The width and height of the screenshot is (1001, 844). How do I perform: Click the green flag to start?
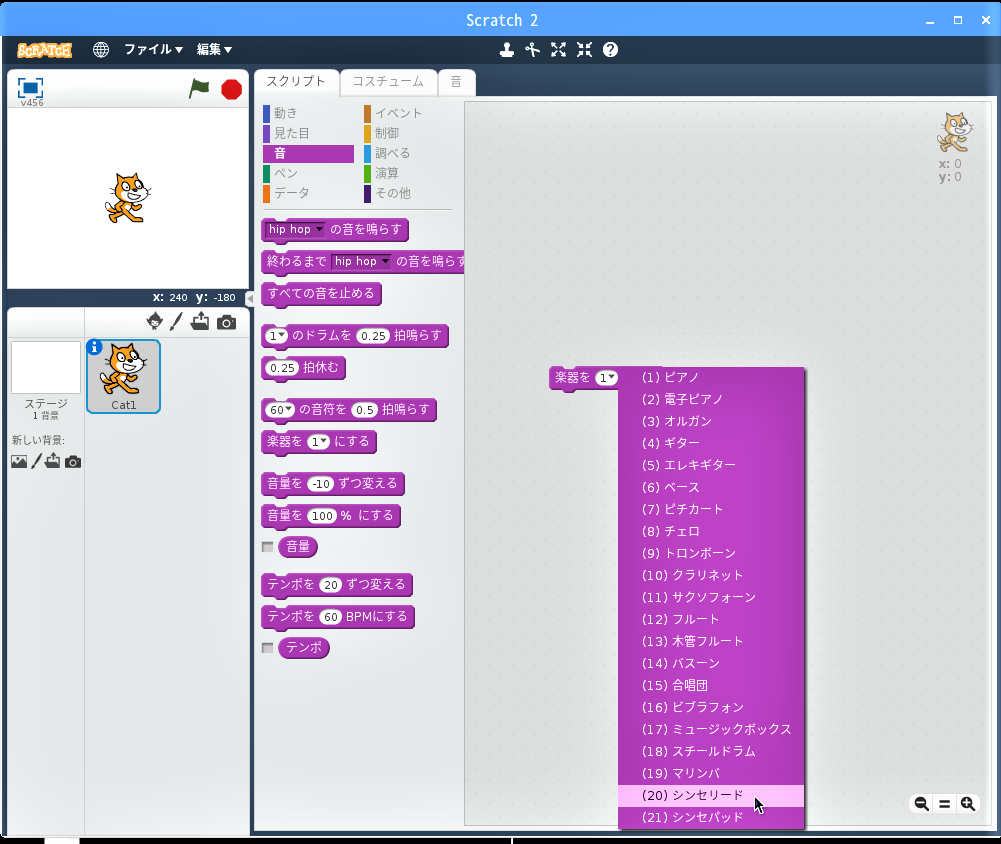click(199, 89)
